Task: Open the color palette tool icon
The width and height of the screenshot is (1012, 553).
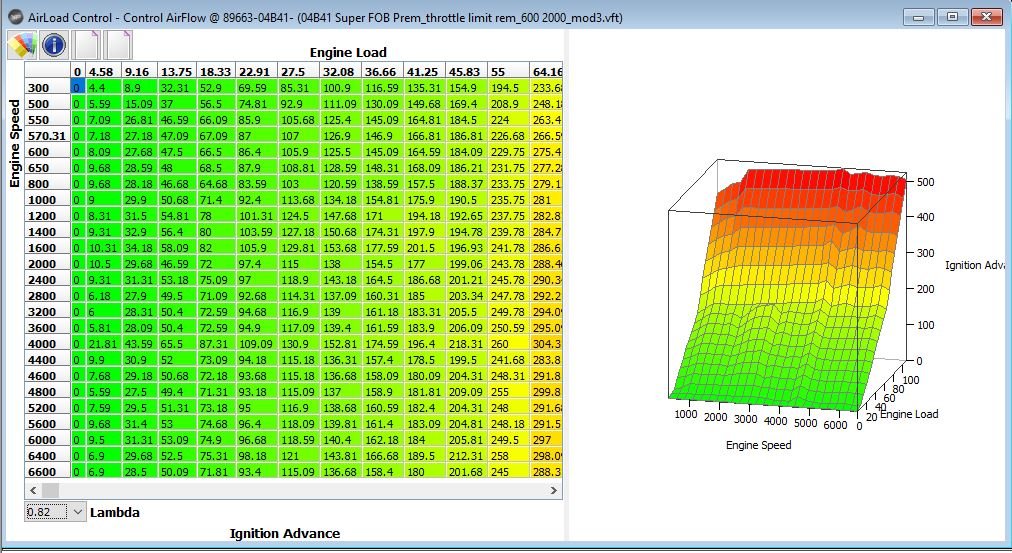Action: point(21,45)
